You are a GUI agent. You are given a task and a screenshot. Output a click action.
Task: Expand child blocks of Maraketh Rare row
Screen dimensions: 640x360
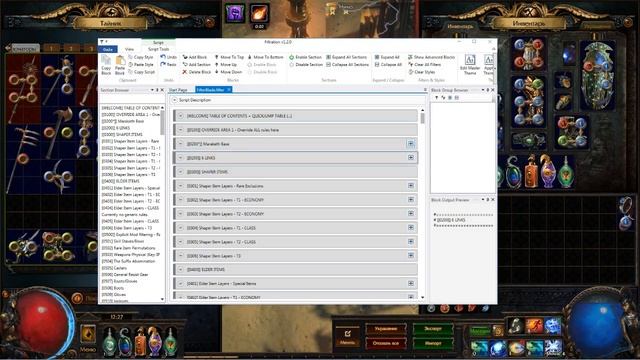tap(411, 144)
